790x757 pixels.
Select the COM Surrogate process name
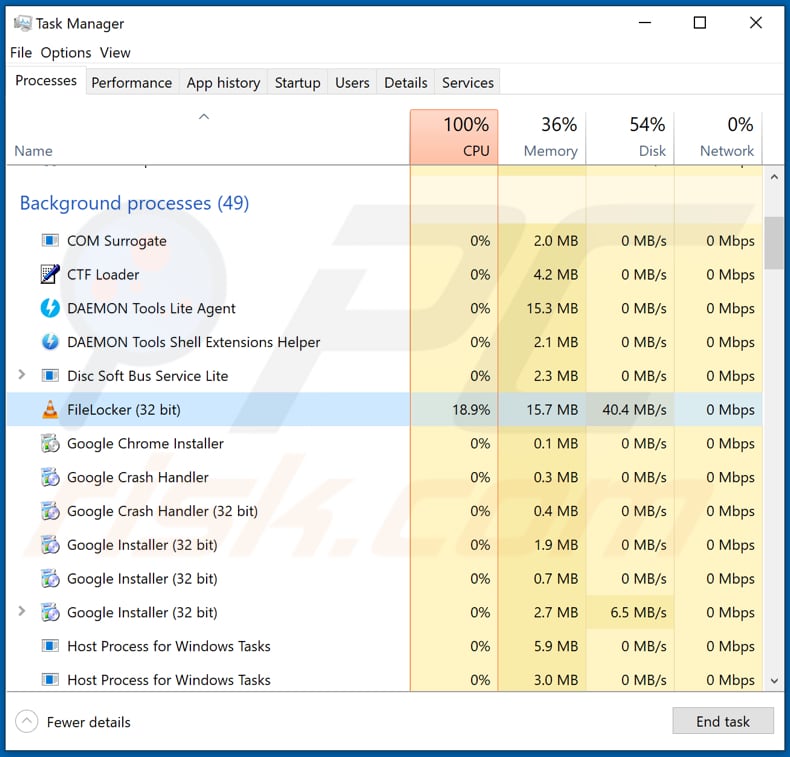(117, 241)
